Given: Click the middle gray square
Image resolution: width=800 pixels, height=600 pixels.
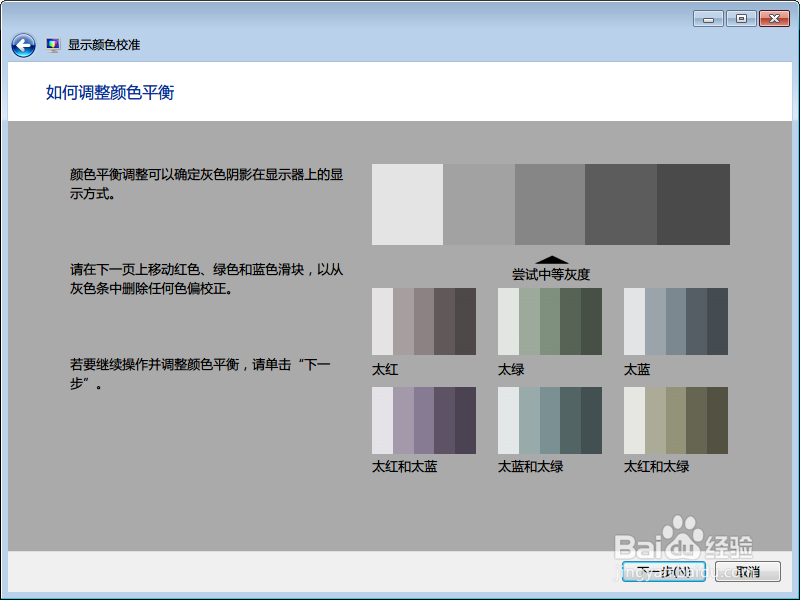Looking at the screenshot, I should click(x=548, y=203).
